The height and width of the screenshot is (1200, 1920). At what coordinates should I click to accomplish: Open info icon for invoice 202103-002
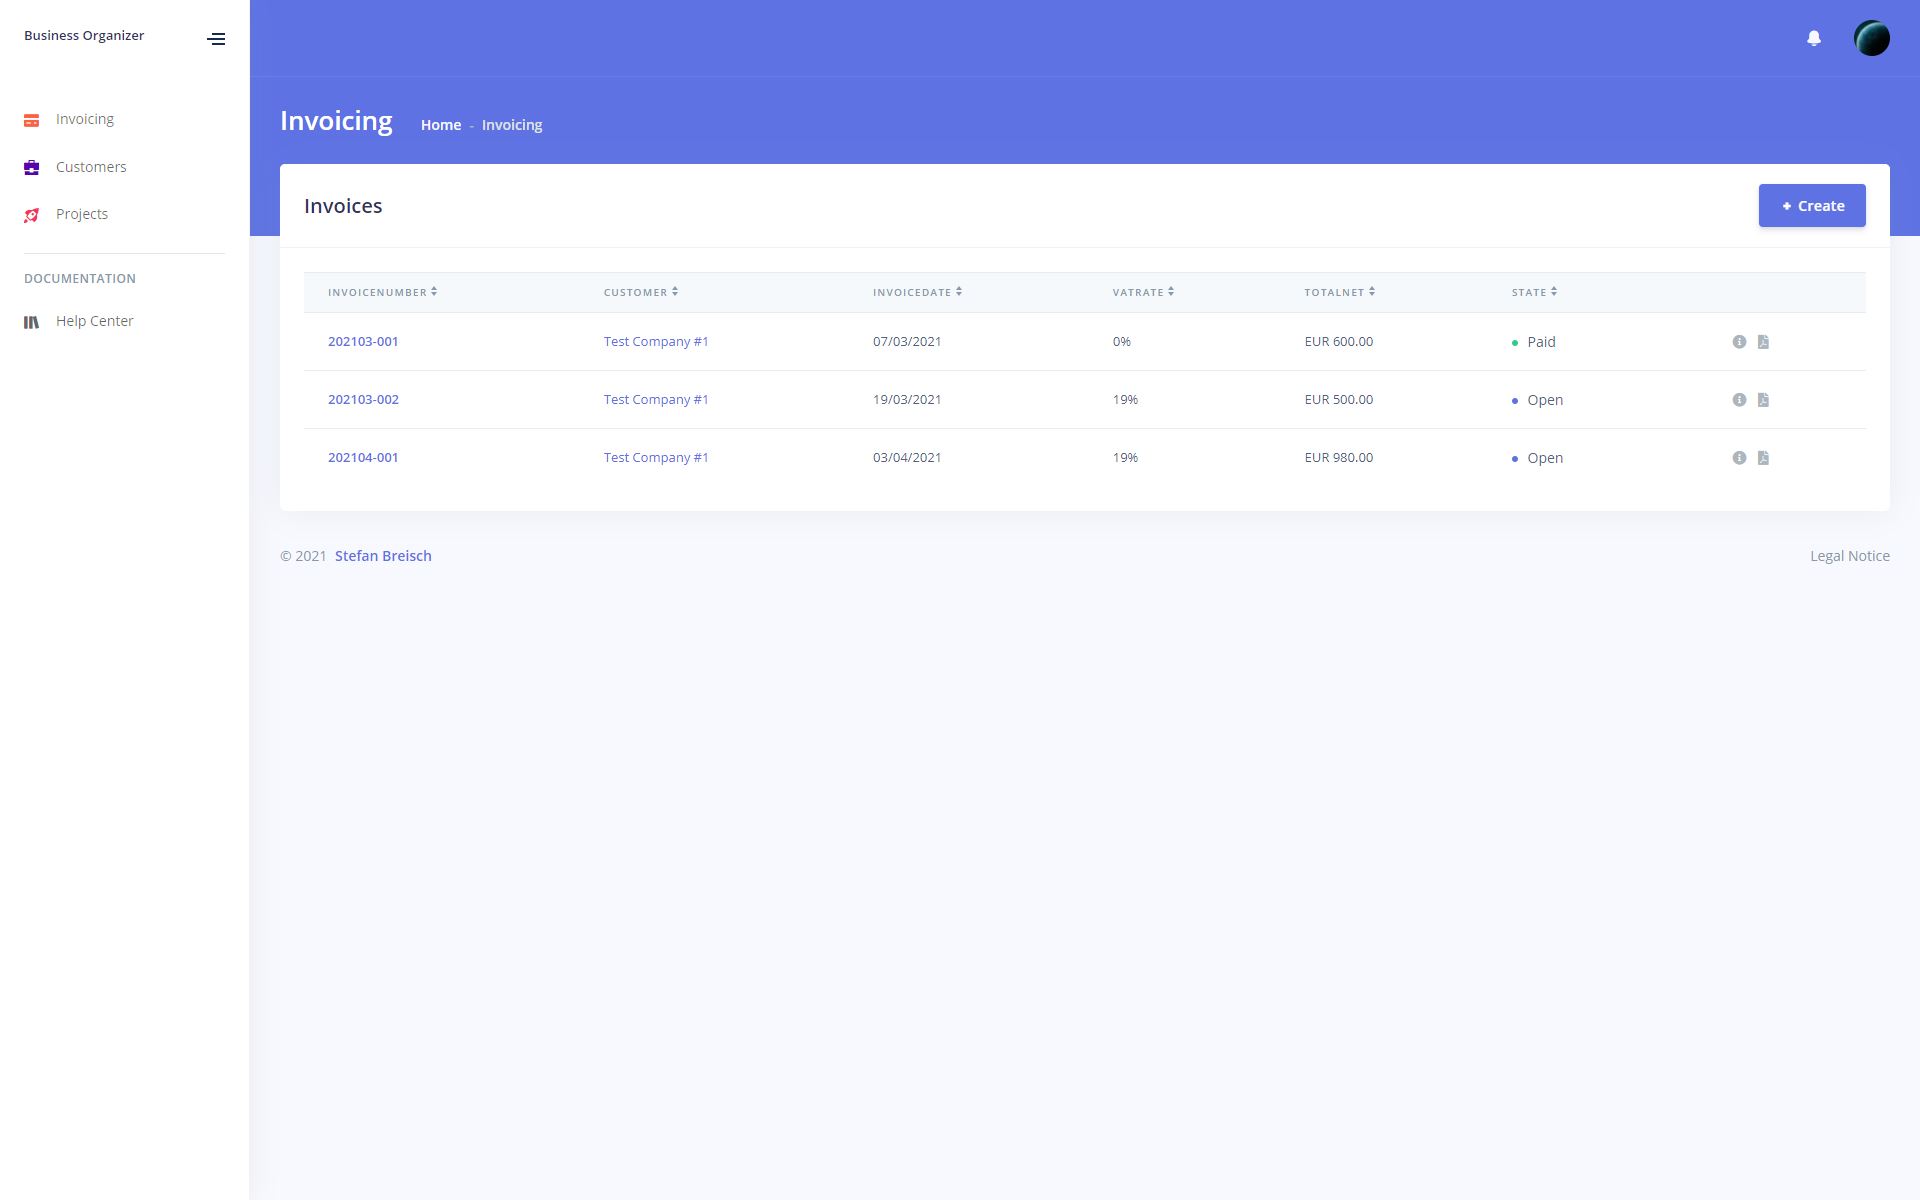click(1739, 400)
